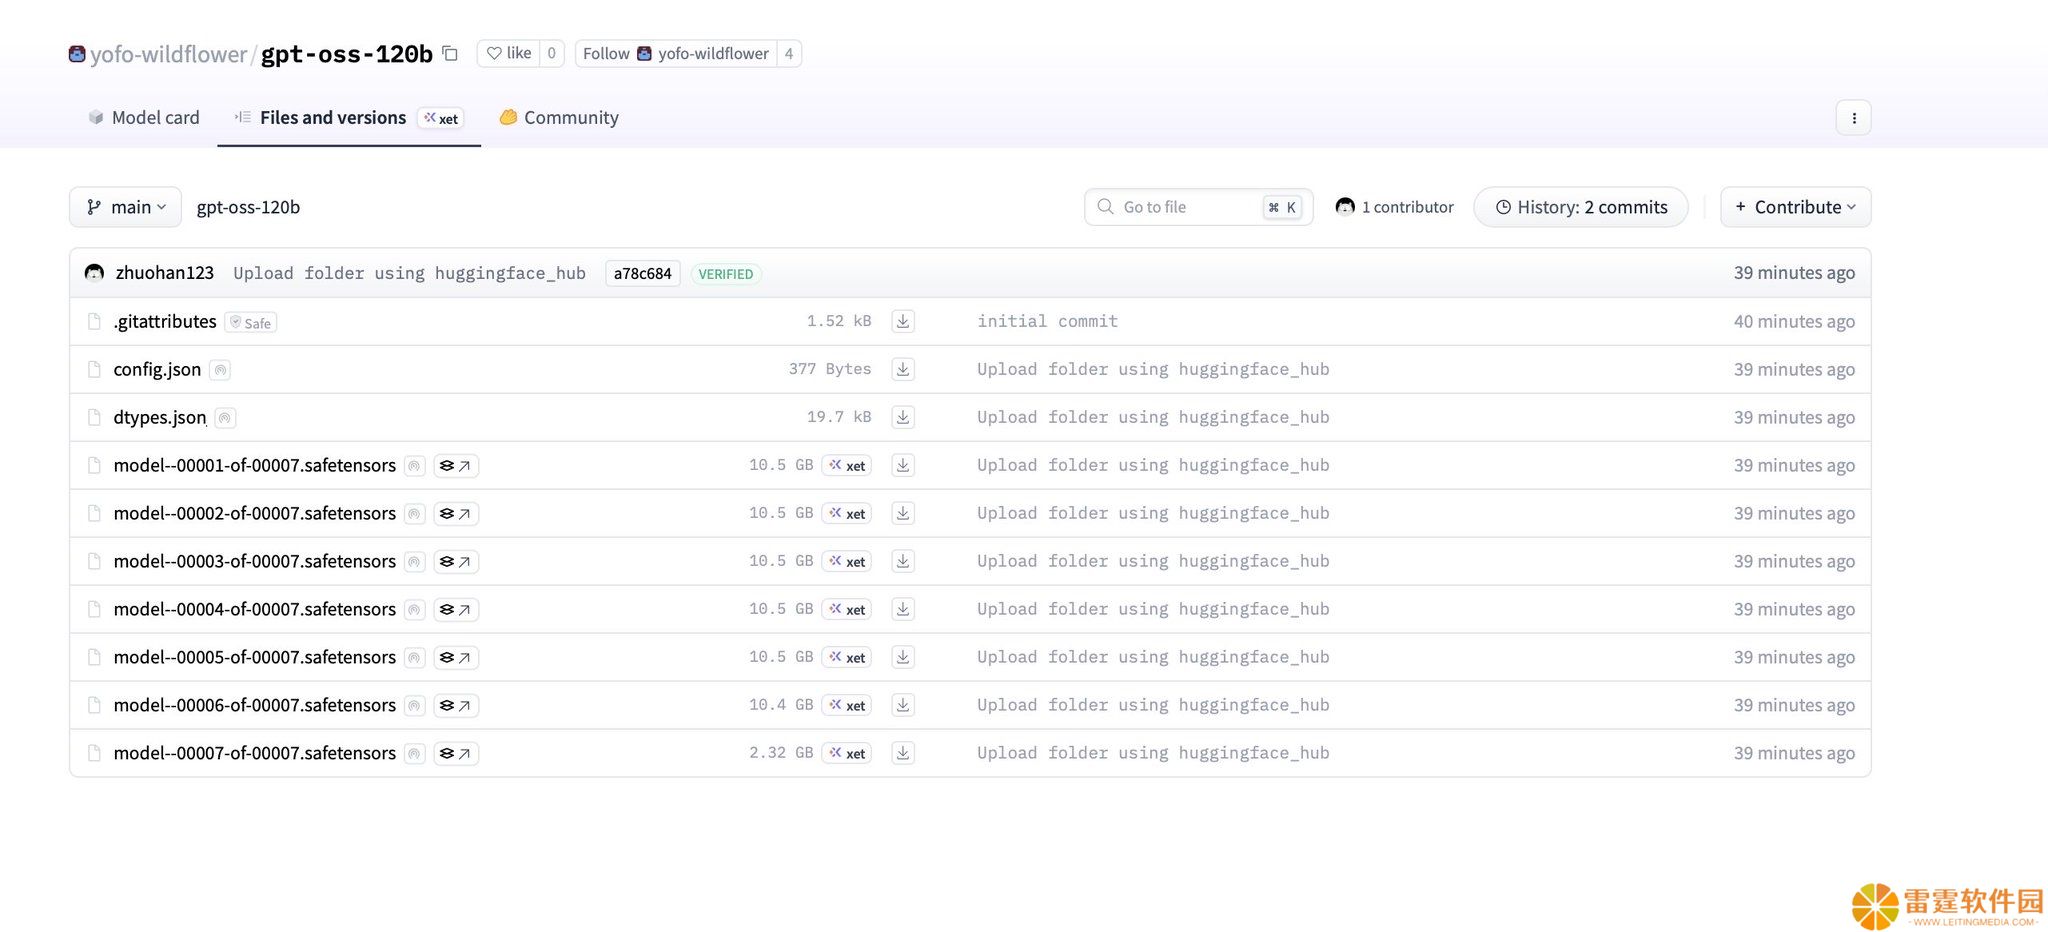Viewport: 2048px width, 932px height.
Task: Open zhuohan123 user profile
Action: tap(165, 272)
